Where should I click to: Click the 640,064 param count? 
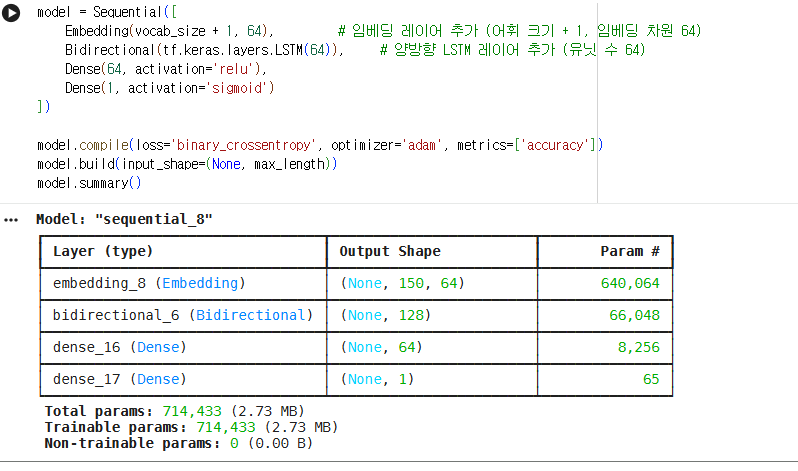630,283
